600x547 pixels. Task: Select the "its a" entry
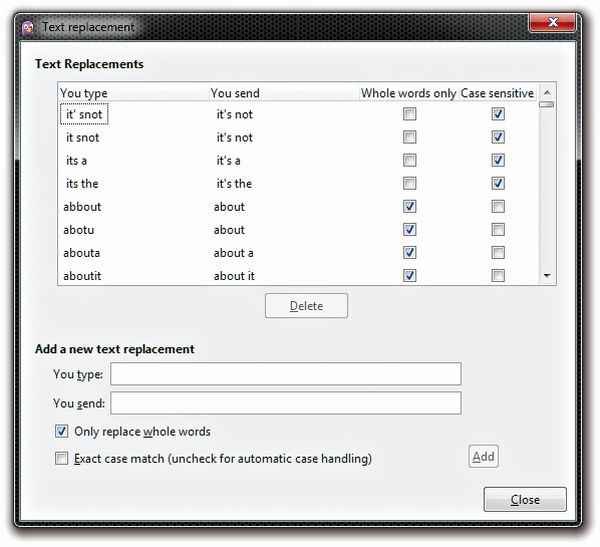(77, 160)
